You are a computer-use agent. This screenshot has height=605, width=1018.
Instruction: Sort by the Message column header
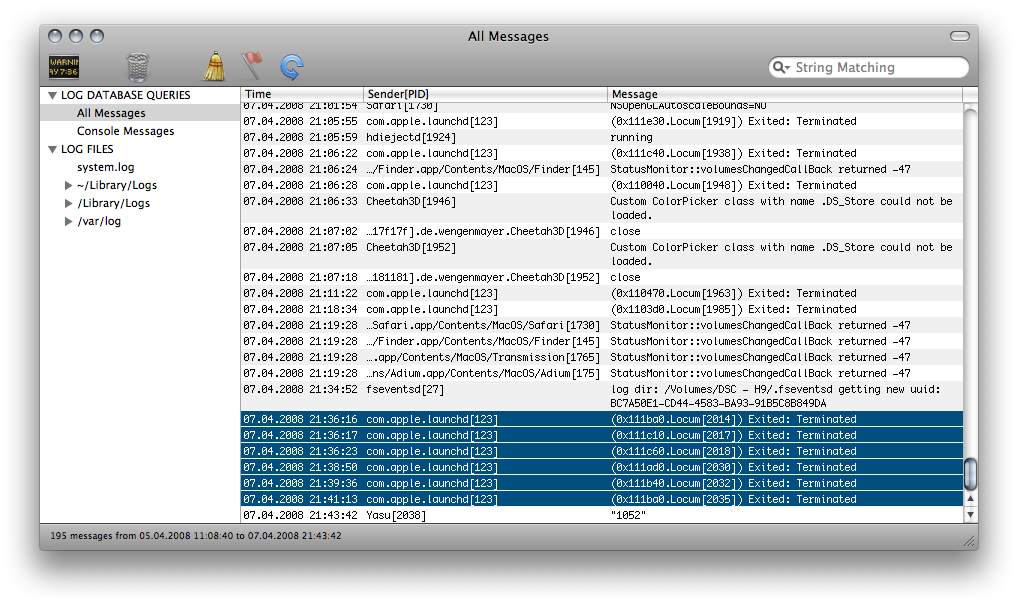[785, 94]
